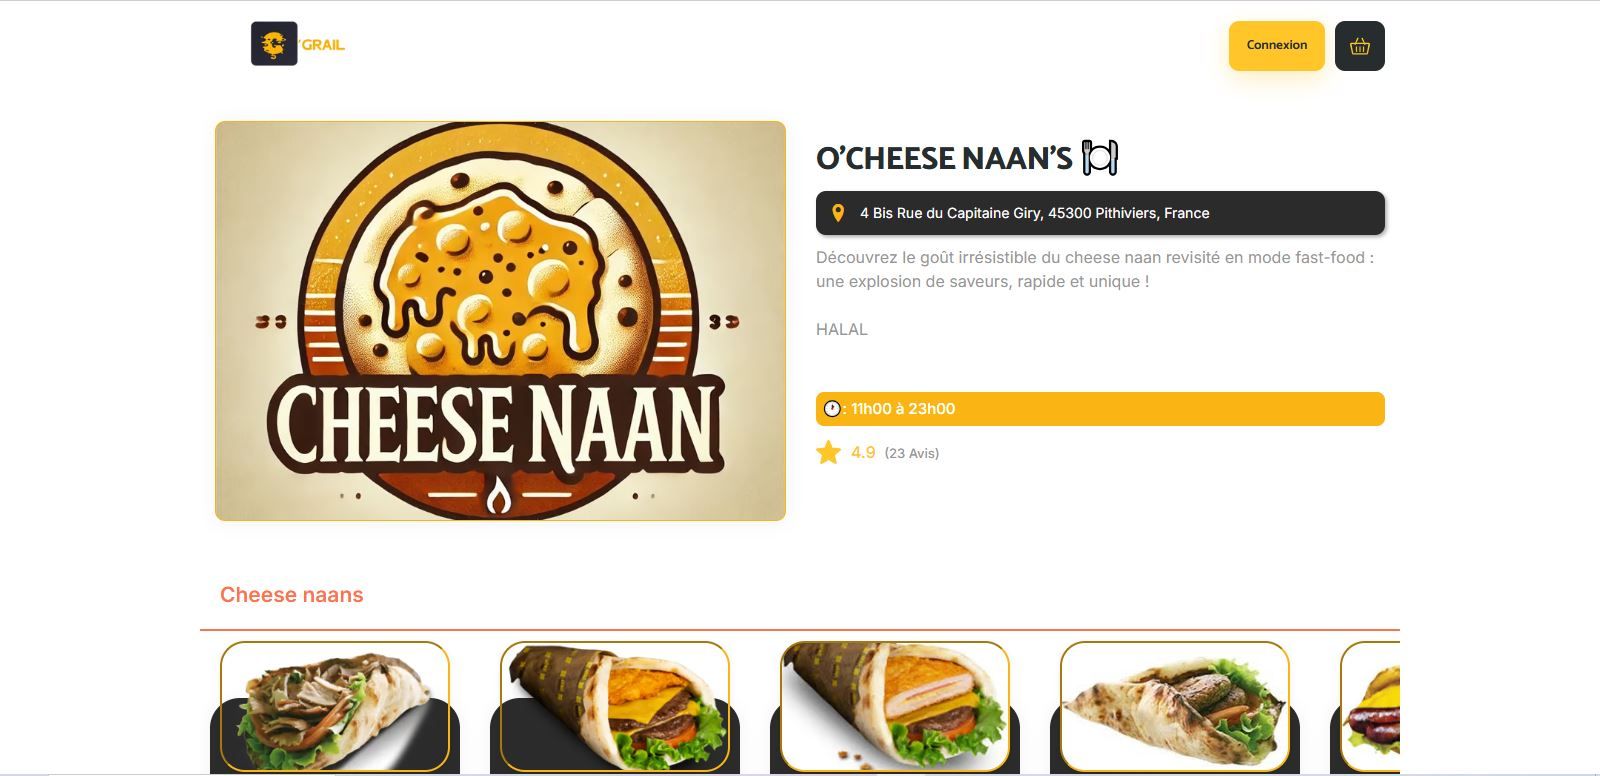This screenshot has height=776, width=1600.
Task: Click the location pin icon
Action: [838, 213]
